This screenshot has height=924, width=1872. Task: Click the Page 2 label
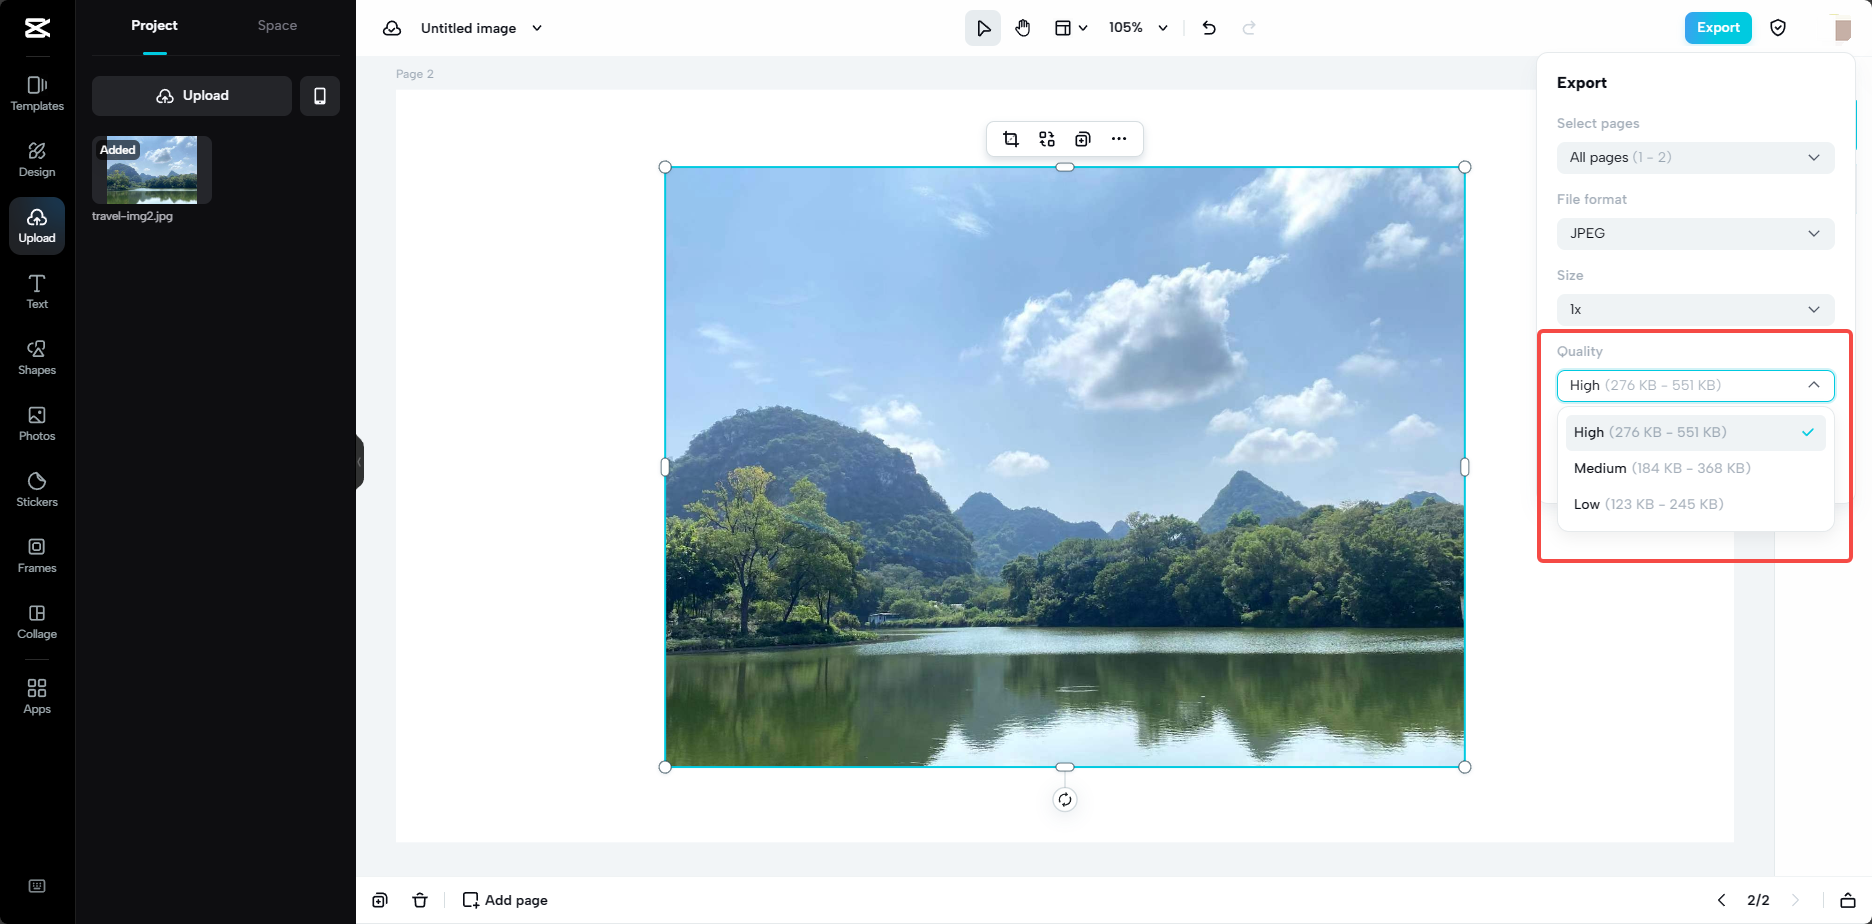pos(415,74)
